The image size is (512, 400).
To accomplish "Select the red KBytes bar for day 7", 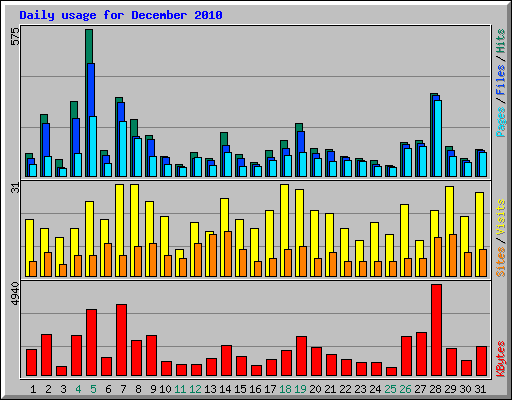I will [x=121, y=340].
